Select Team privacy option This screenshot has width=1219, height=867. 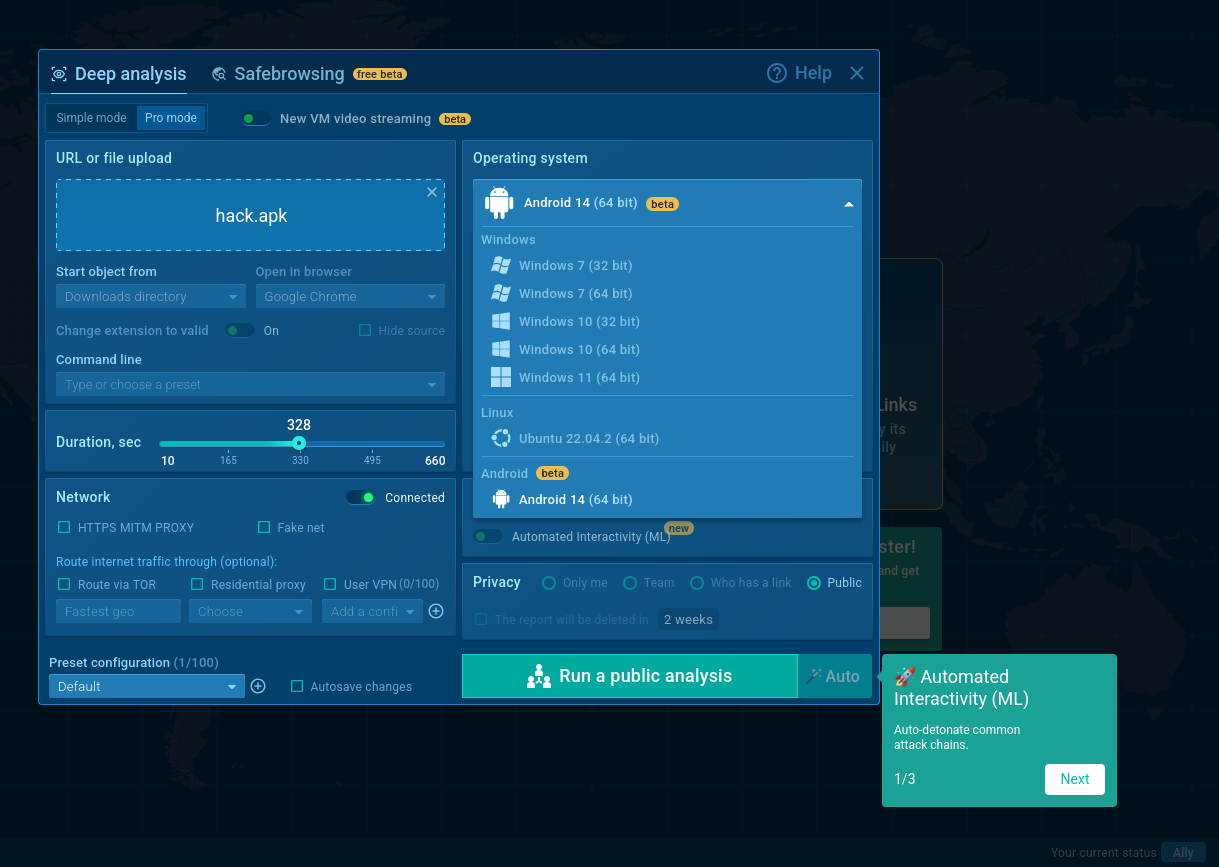click(x=630, y=582)
